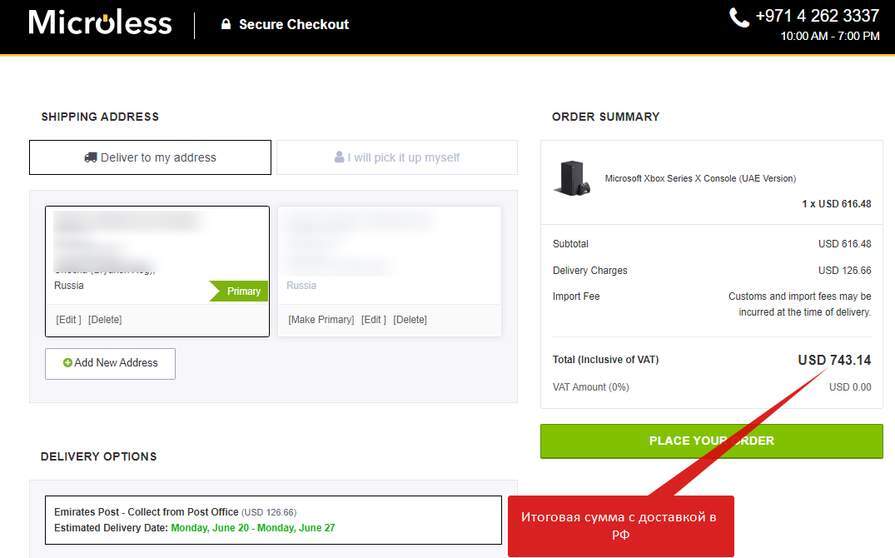Viewport: 895px width, 558px height.
Task: Delete the second shipping address
Action: (410, 320)
